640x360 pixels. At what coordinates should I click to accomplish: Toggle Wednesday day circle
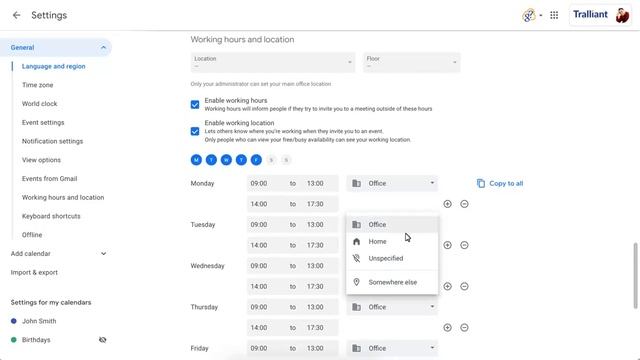coord(226,160)
